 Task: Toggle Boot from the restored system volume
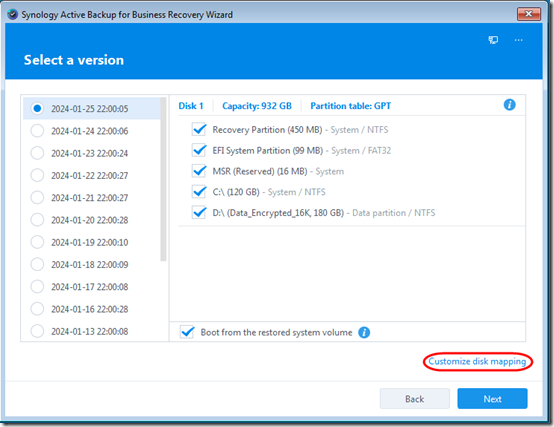click(187, 332)
